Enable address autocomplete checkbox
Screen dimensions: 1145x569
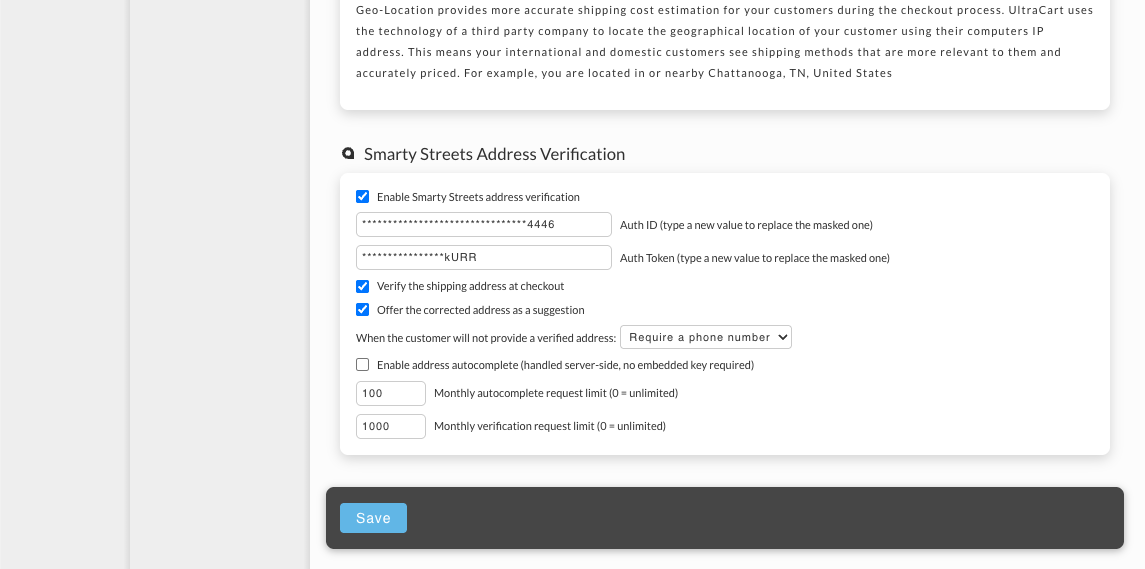[362, 364]
